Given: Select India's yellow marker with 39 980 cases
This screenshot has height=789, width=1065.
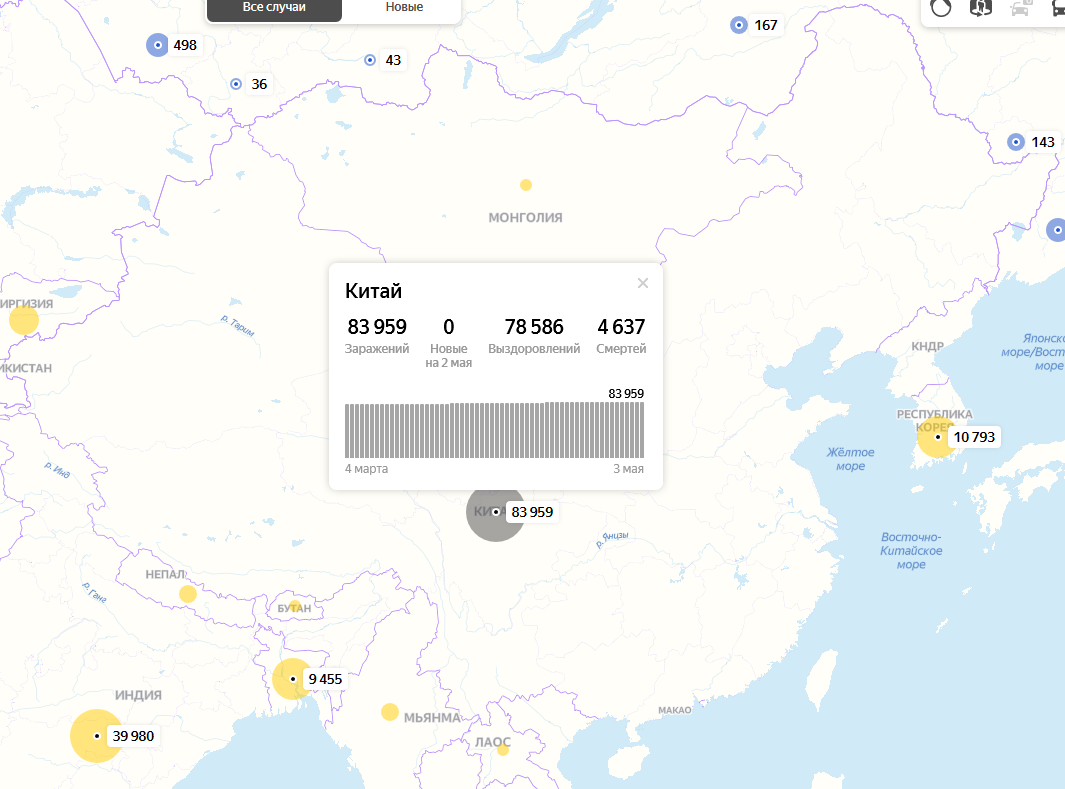Looking at the screenshot, I should (x=96, y=736).
